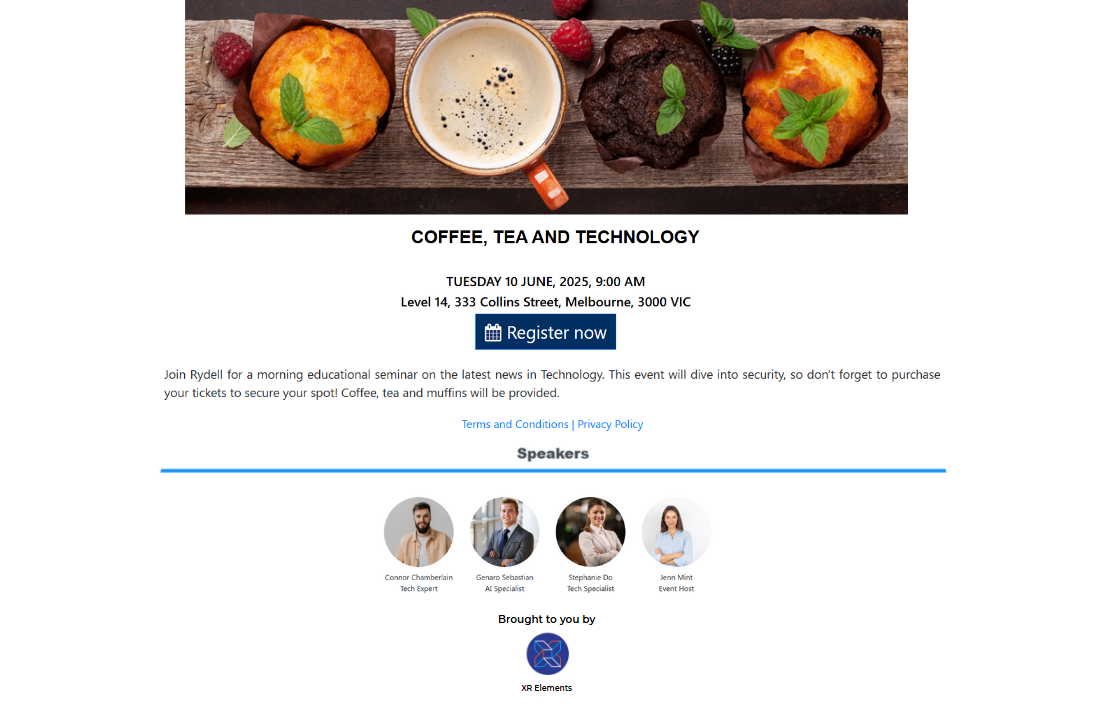Click the Coffee, Tea and Technology heading
Image resolution: width=1115 pixels, height=725 pixels.
pos(555,237)
